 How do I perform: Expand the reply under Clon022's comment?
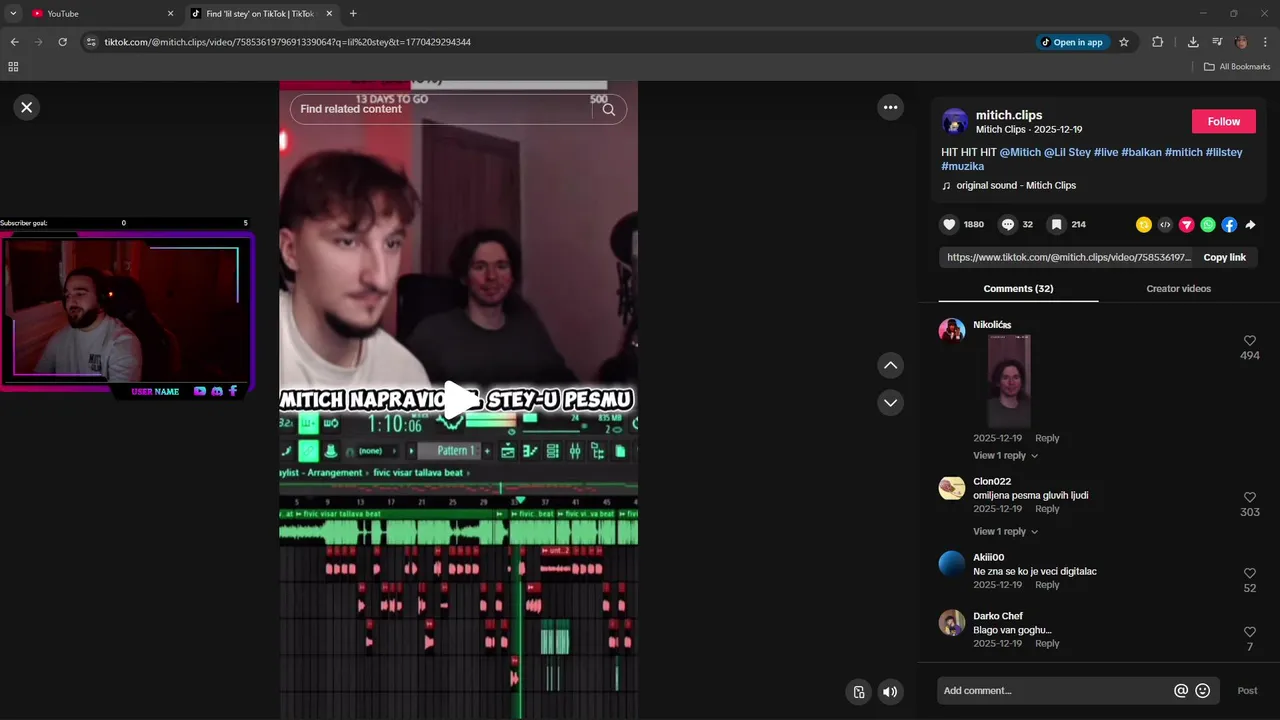(x=1005, y=532)
